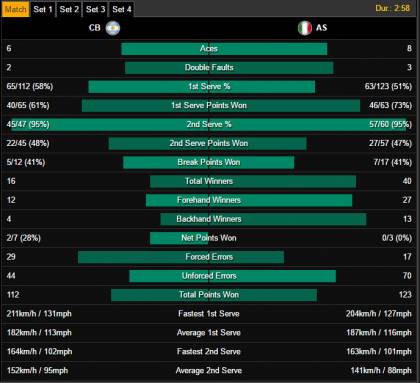Click the 'Forehand Winners' label
The image size is (420, 383).
[x=209, y=200]
